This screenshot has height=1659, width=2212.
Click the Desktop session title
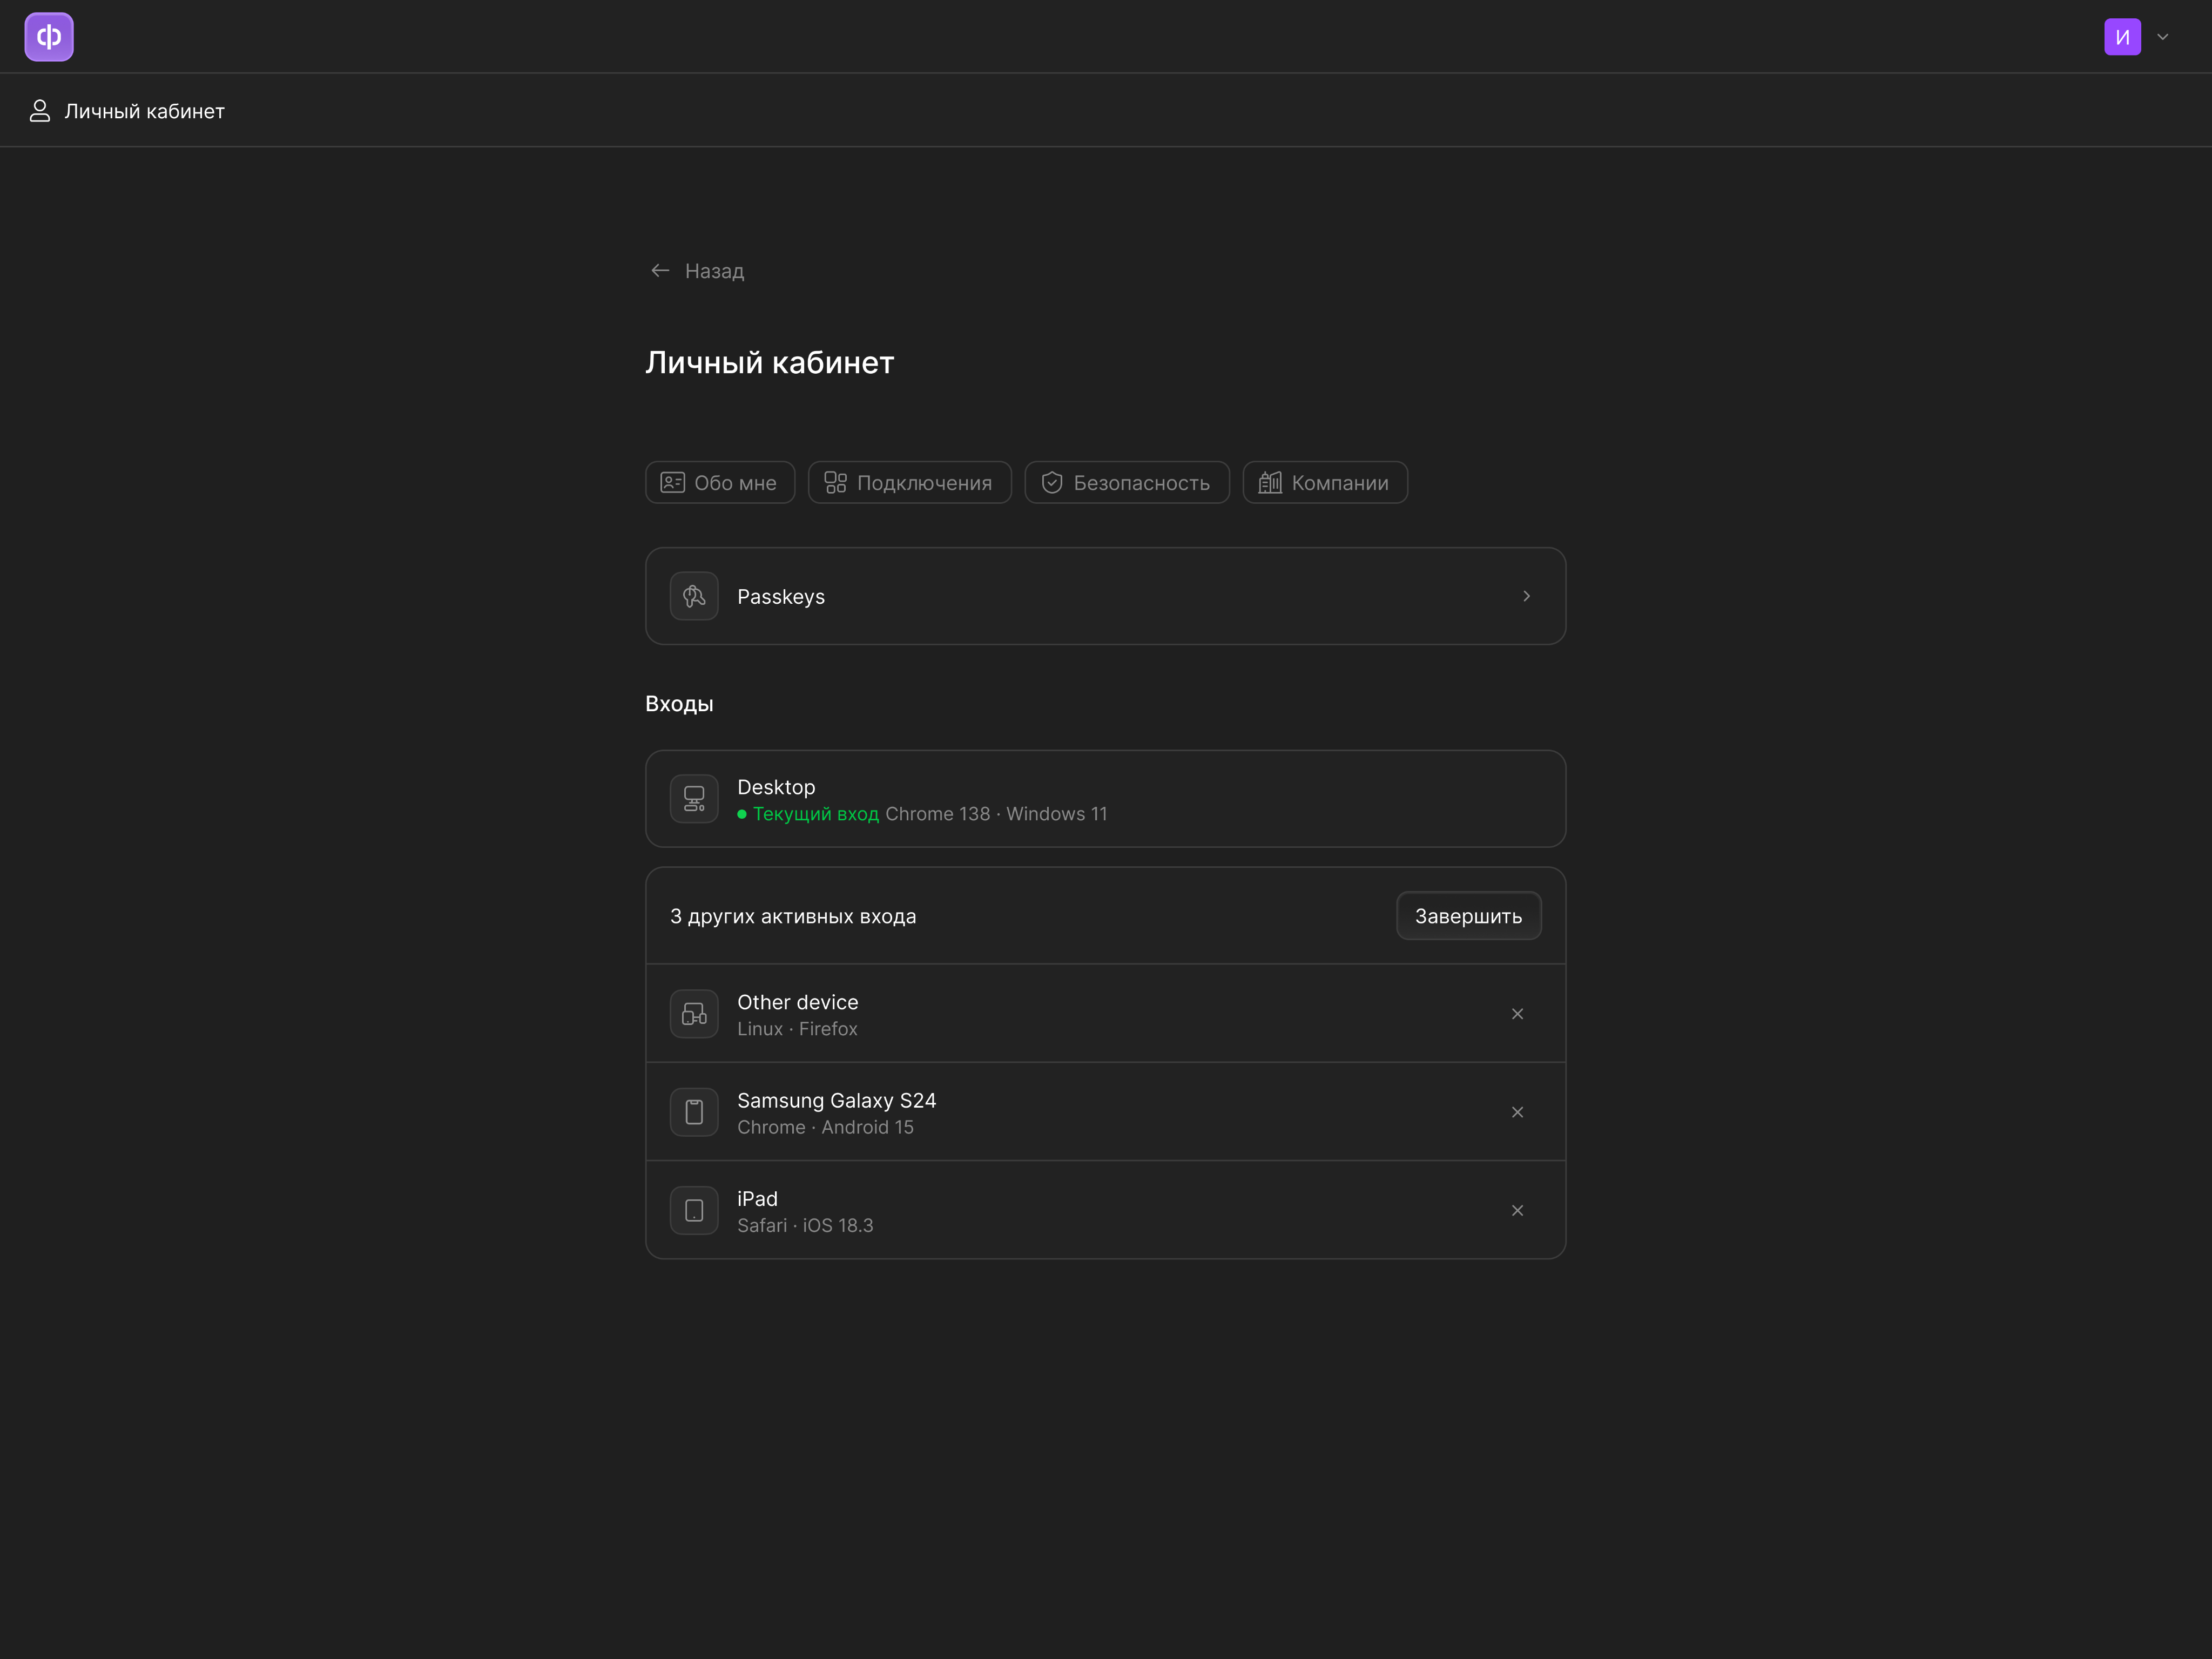tap(776, 787)
